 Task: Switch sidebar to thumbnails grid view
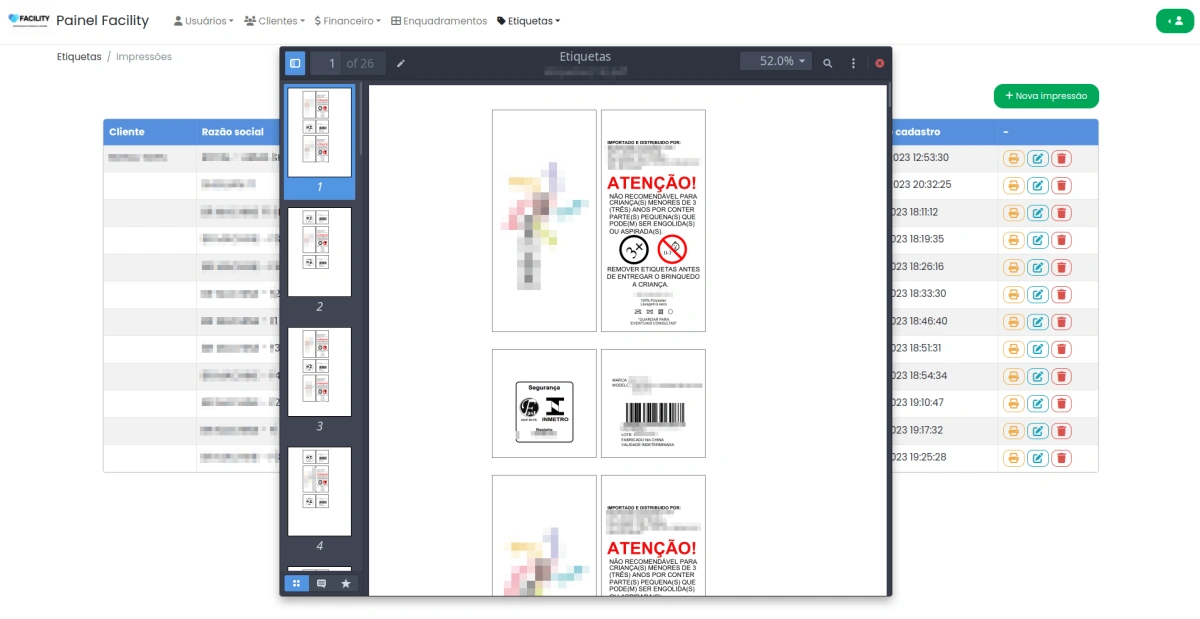296,583
